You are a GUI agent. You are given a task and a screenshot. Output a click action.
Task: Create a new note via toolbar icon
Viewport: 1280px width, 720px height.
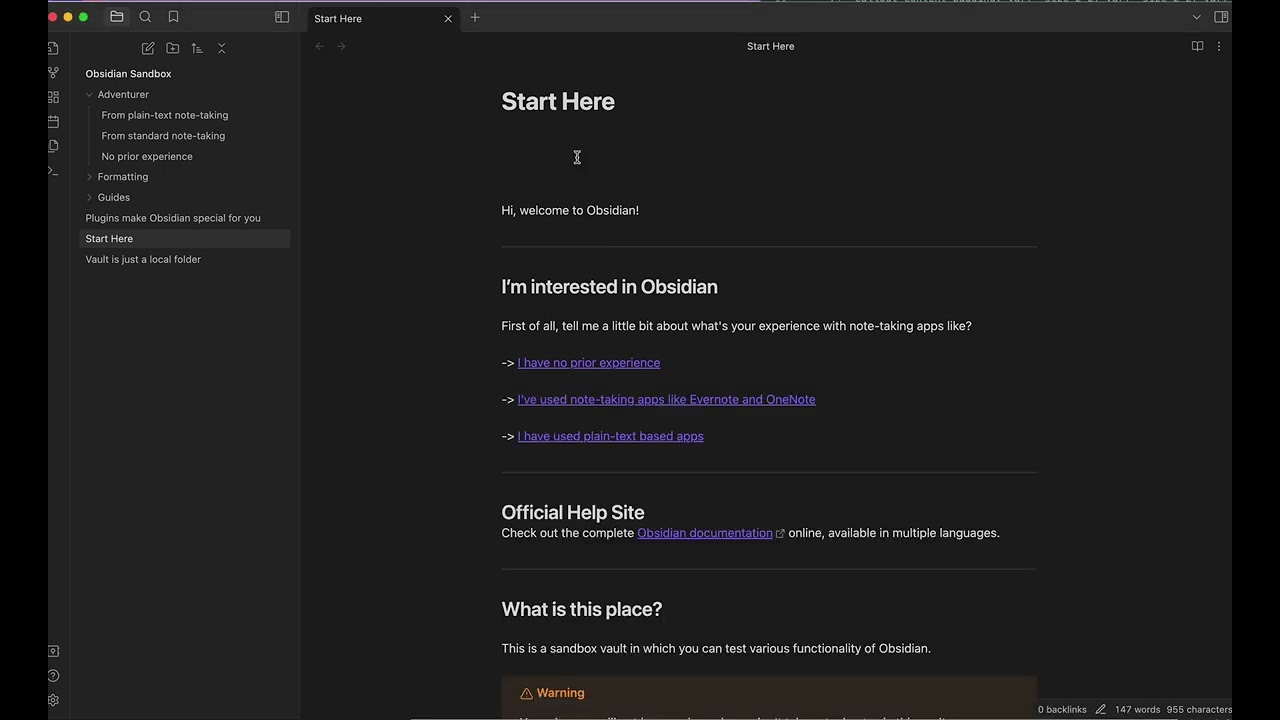point(148,48)
